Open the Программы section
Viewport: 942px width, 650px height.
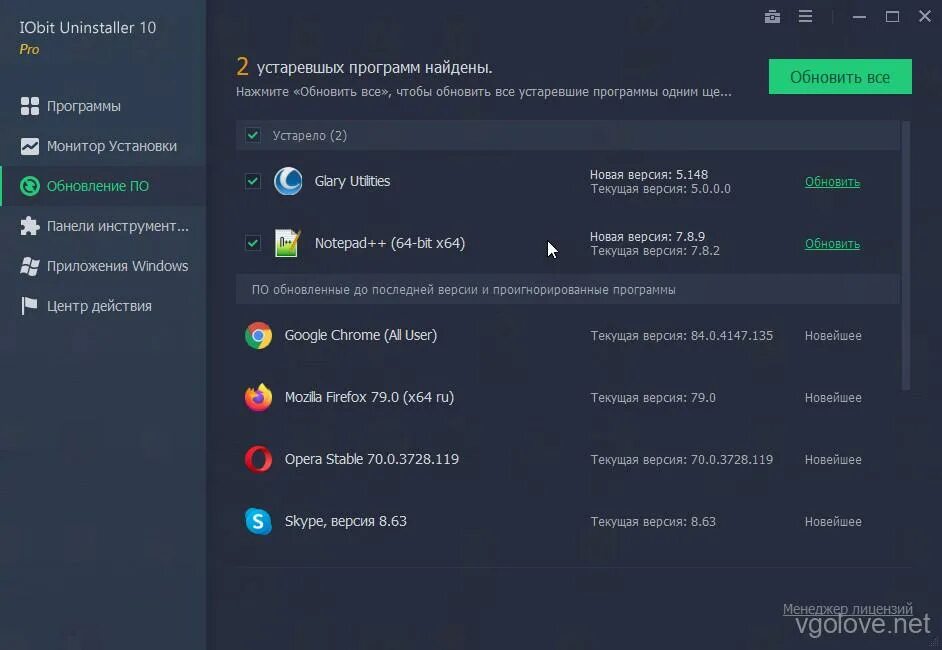click(x=103, y=106)
